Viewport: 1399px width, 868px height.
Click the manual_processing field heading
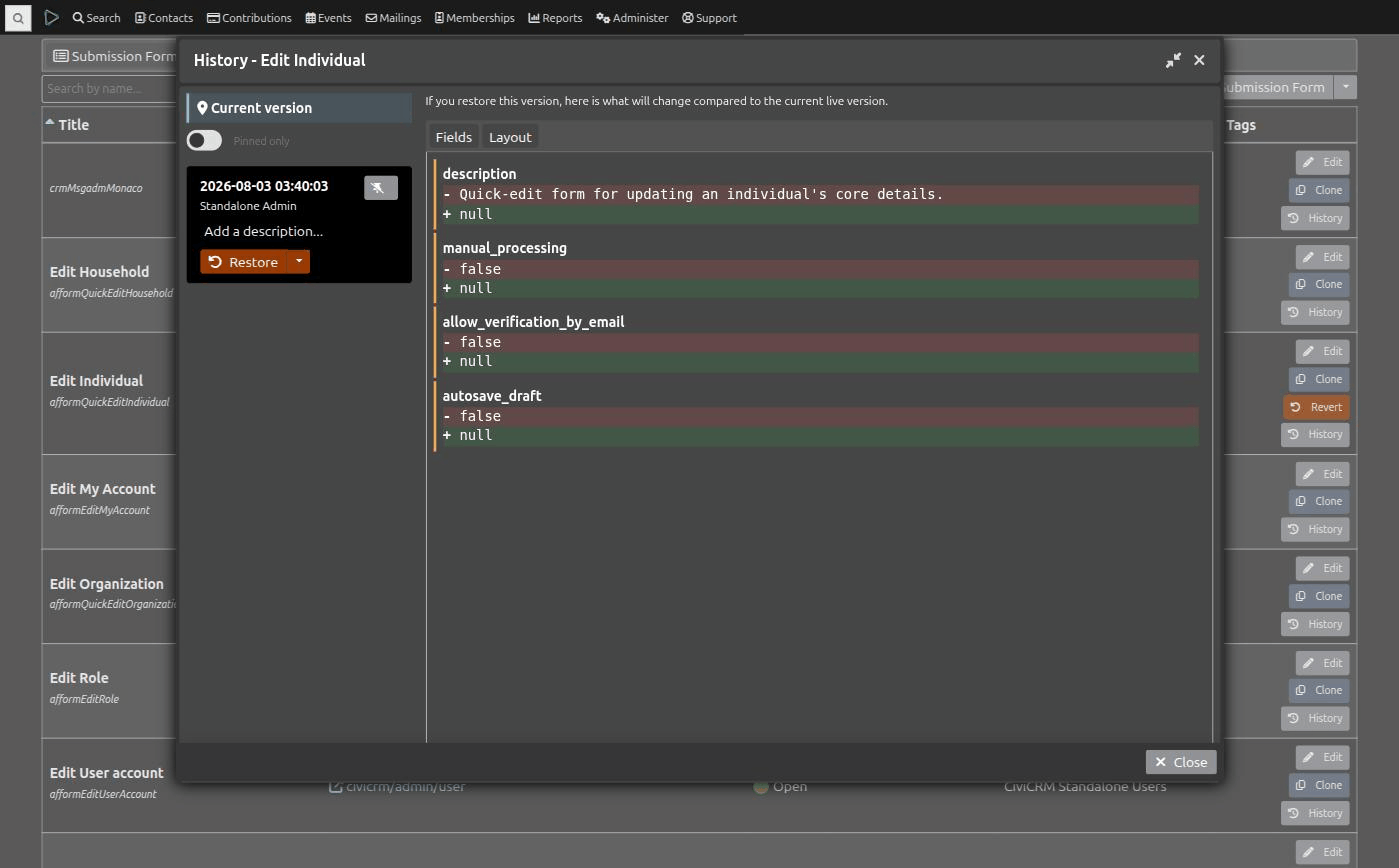pyautogui.click(x=504, y=248)
